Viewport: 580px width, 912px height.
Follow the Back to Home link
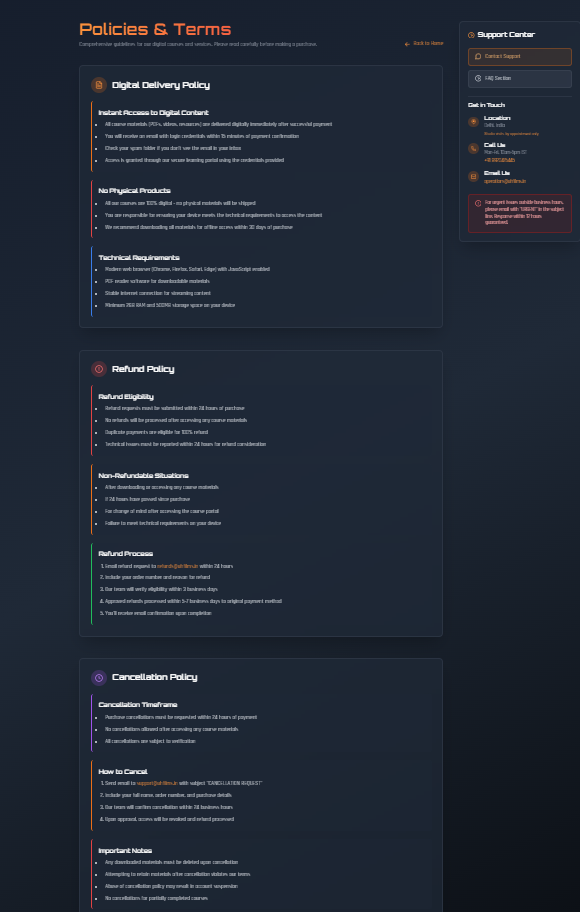tap(424, 44)
